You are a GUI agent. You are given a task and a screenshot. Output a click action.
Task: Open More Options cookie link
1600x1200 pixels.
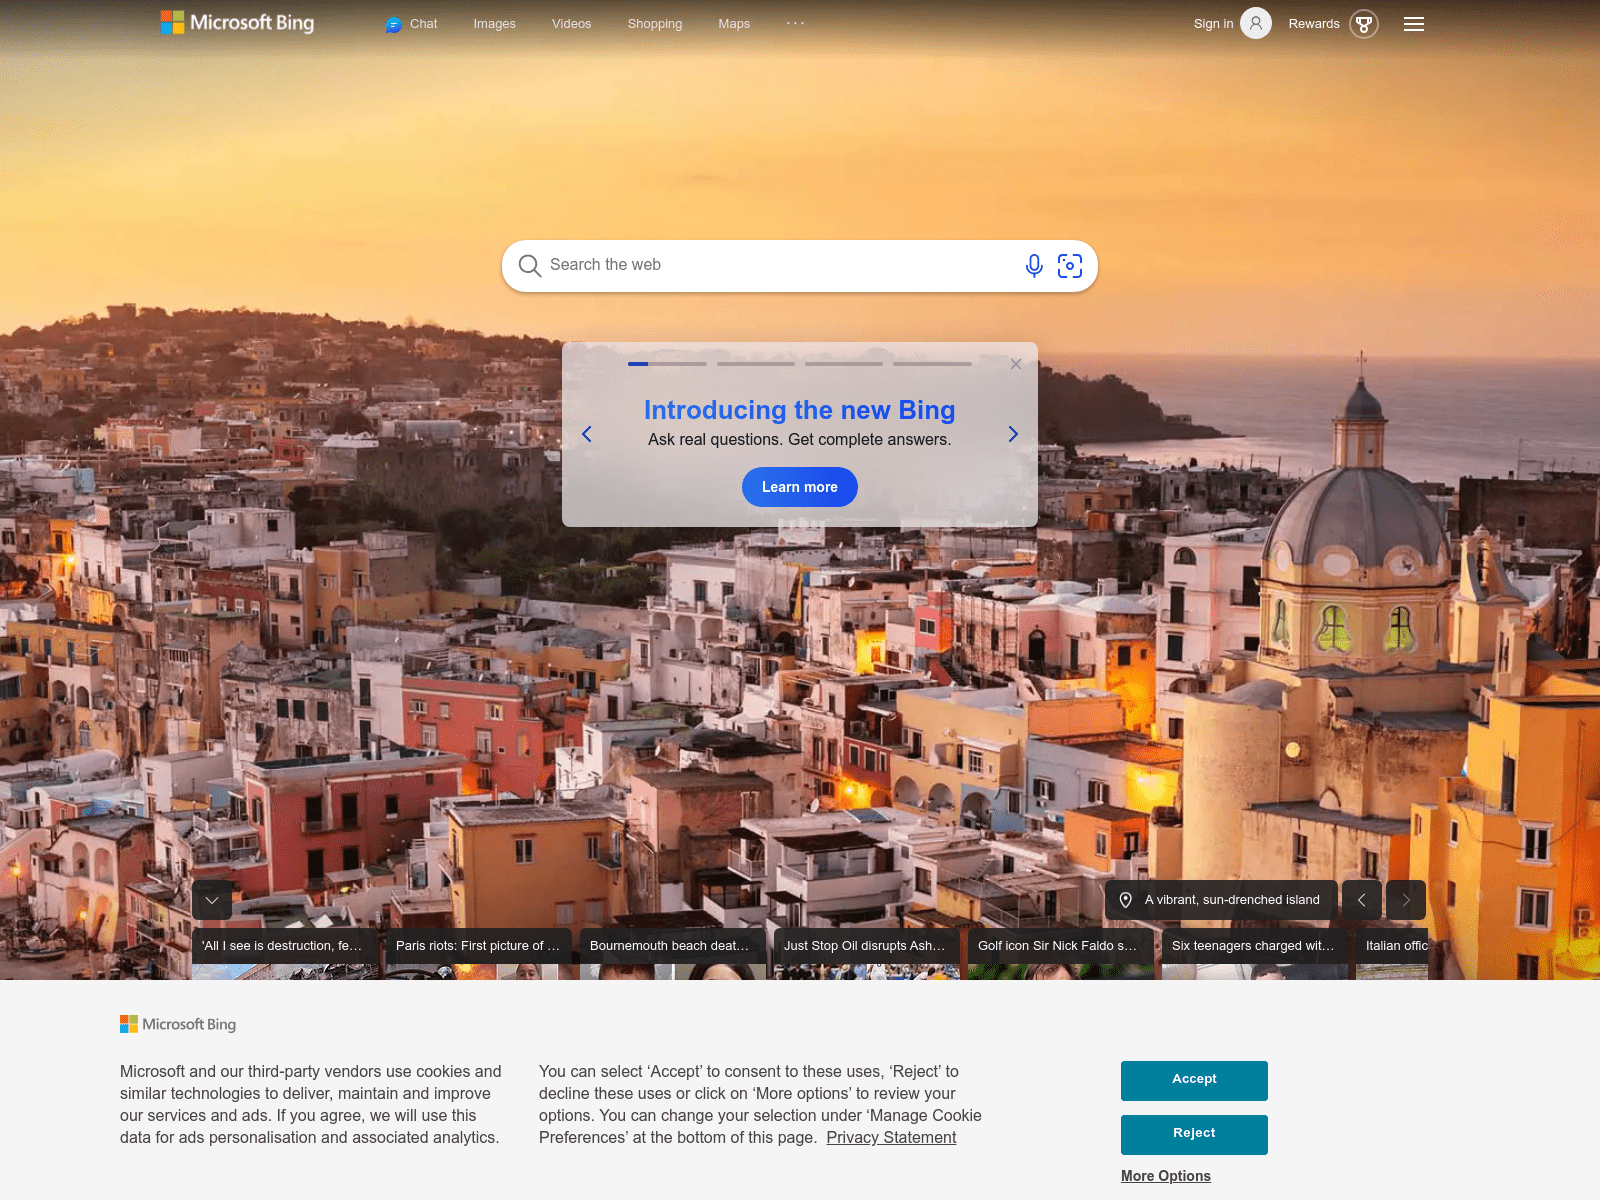[x=1166, y=1176]
